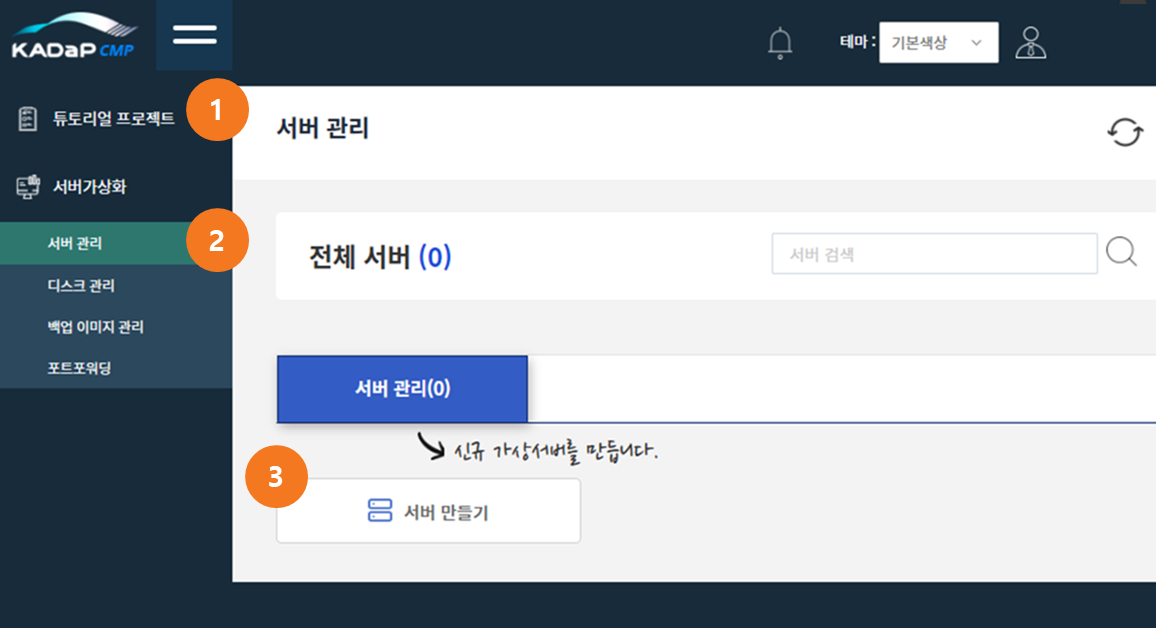The width and height of the screenshot is (1156, 628).
Task: Click the 튜토리얼 프로젝트 clipboard icon
Action: coord(28,119)
